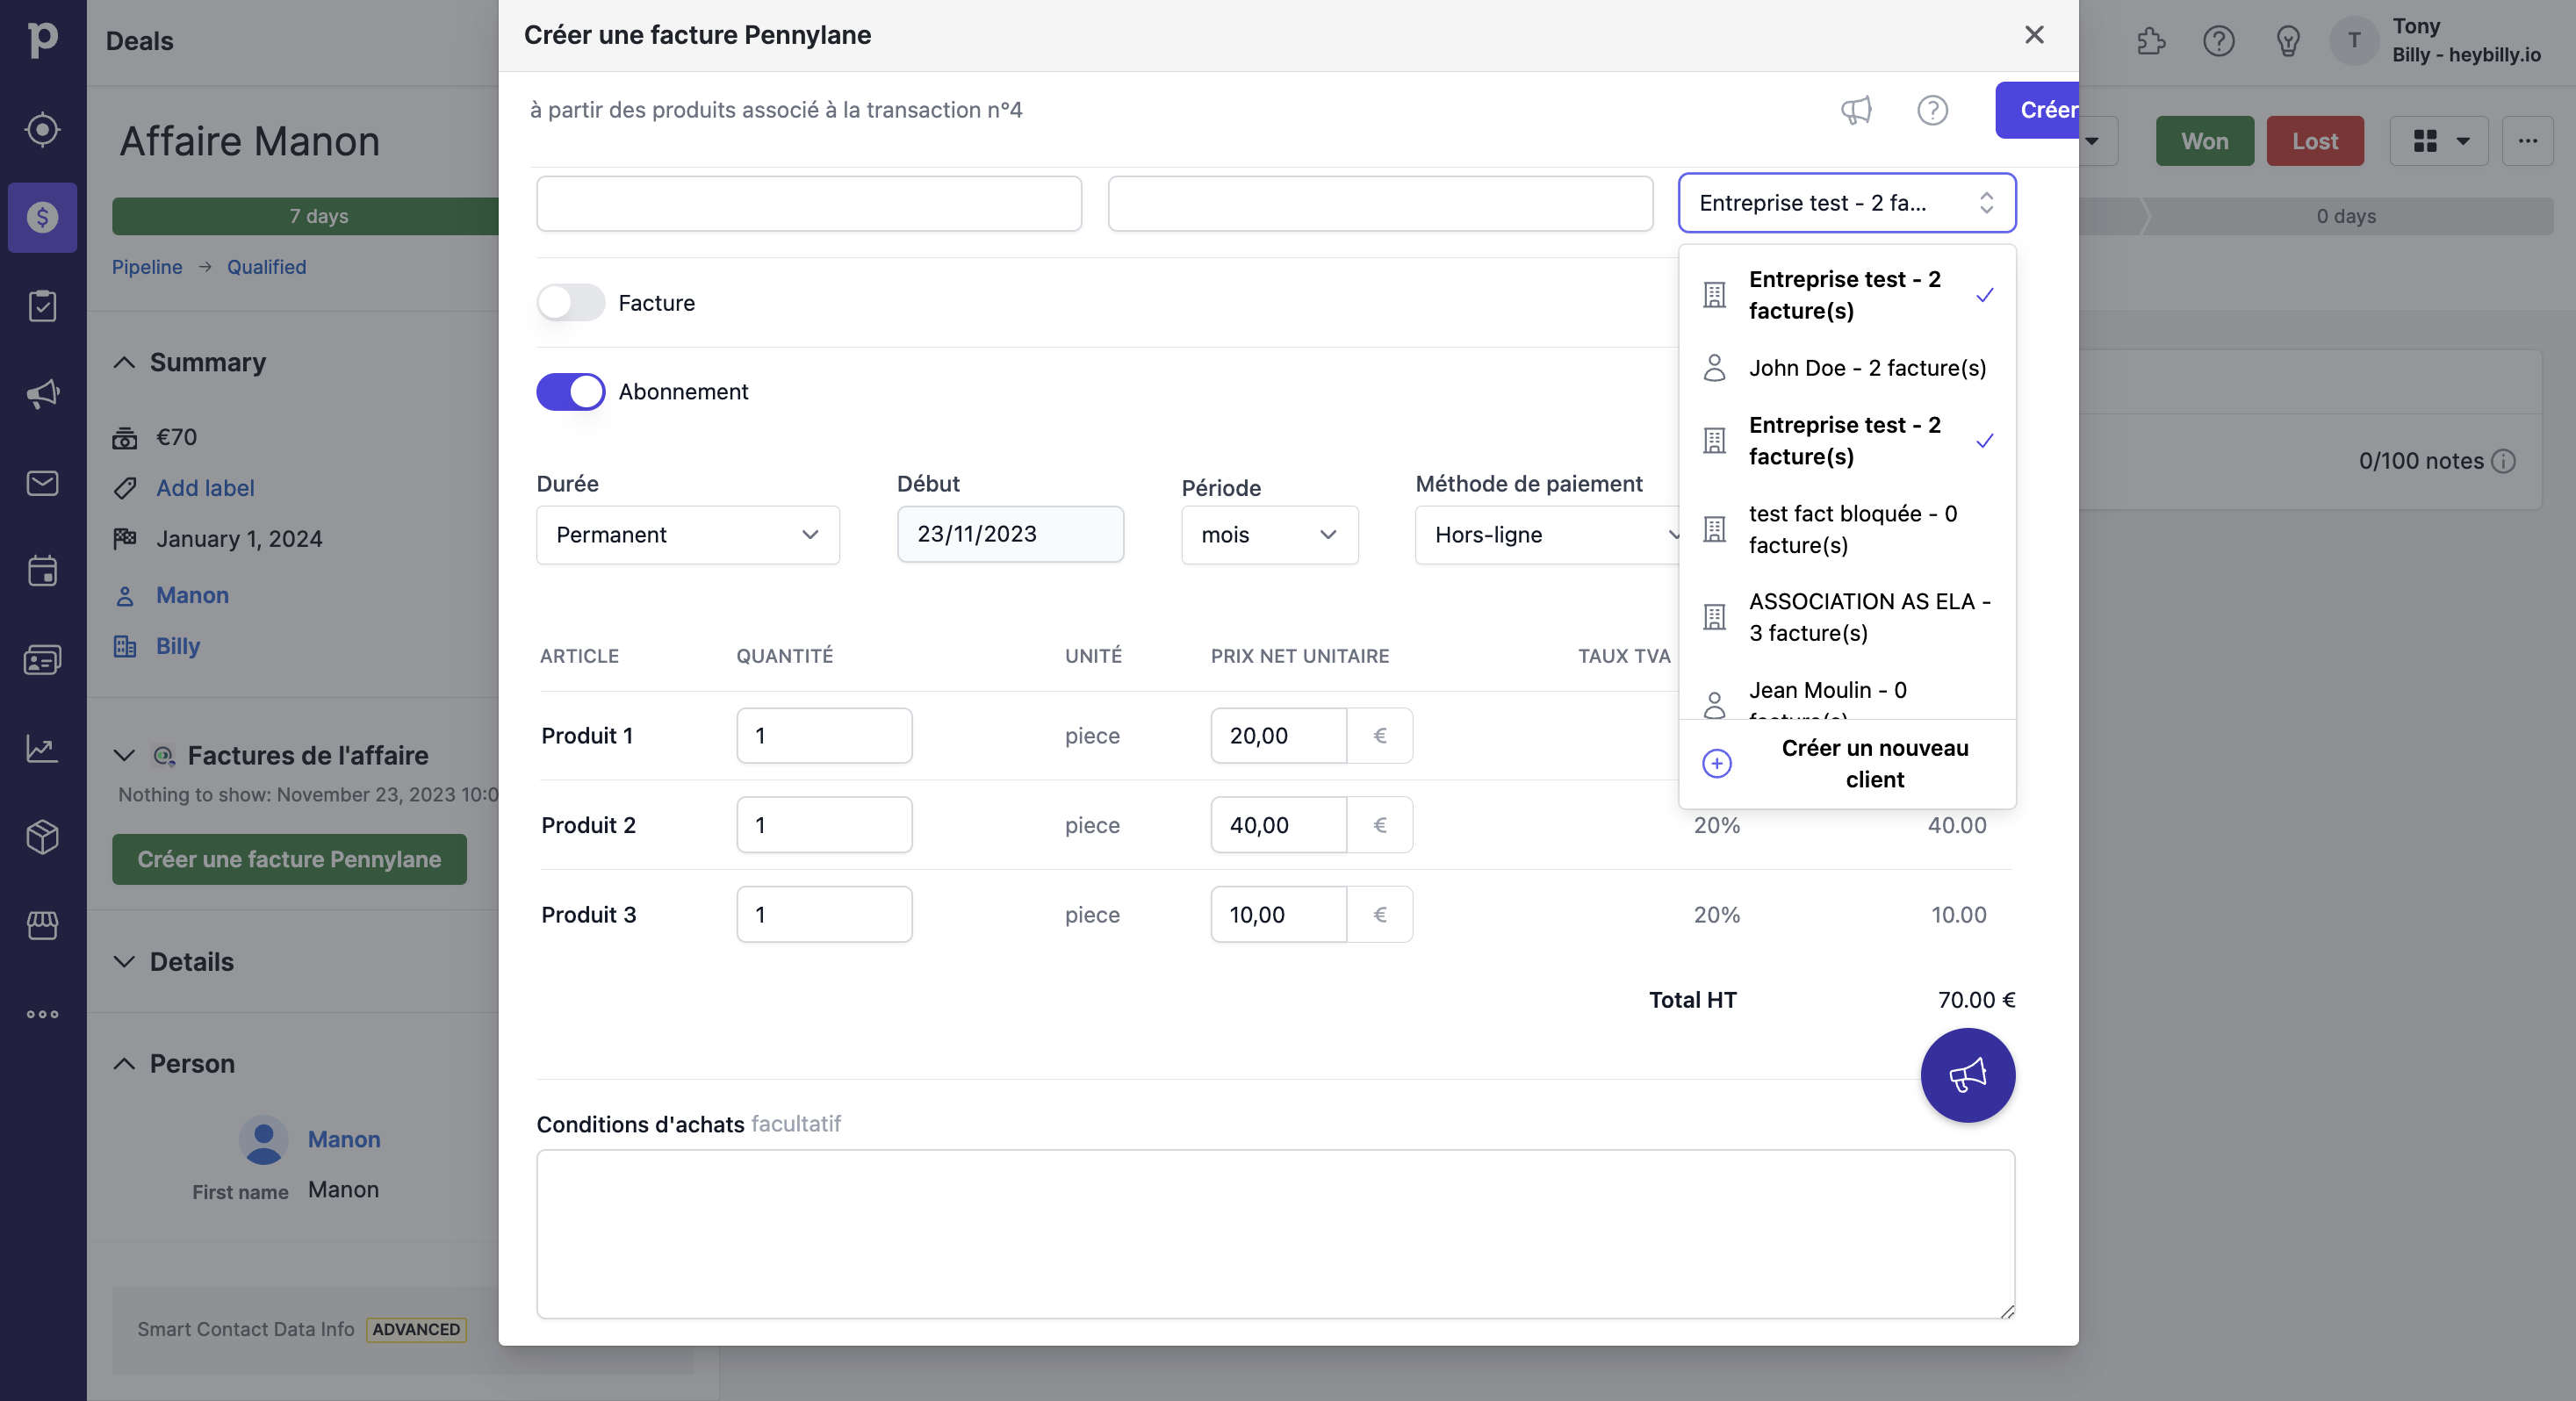
Task: Expand the Details section
Action: (x=124, y=961)
